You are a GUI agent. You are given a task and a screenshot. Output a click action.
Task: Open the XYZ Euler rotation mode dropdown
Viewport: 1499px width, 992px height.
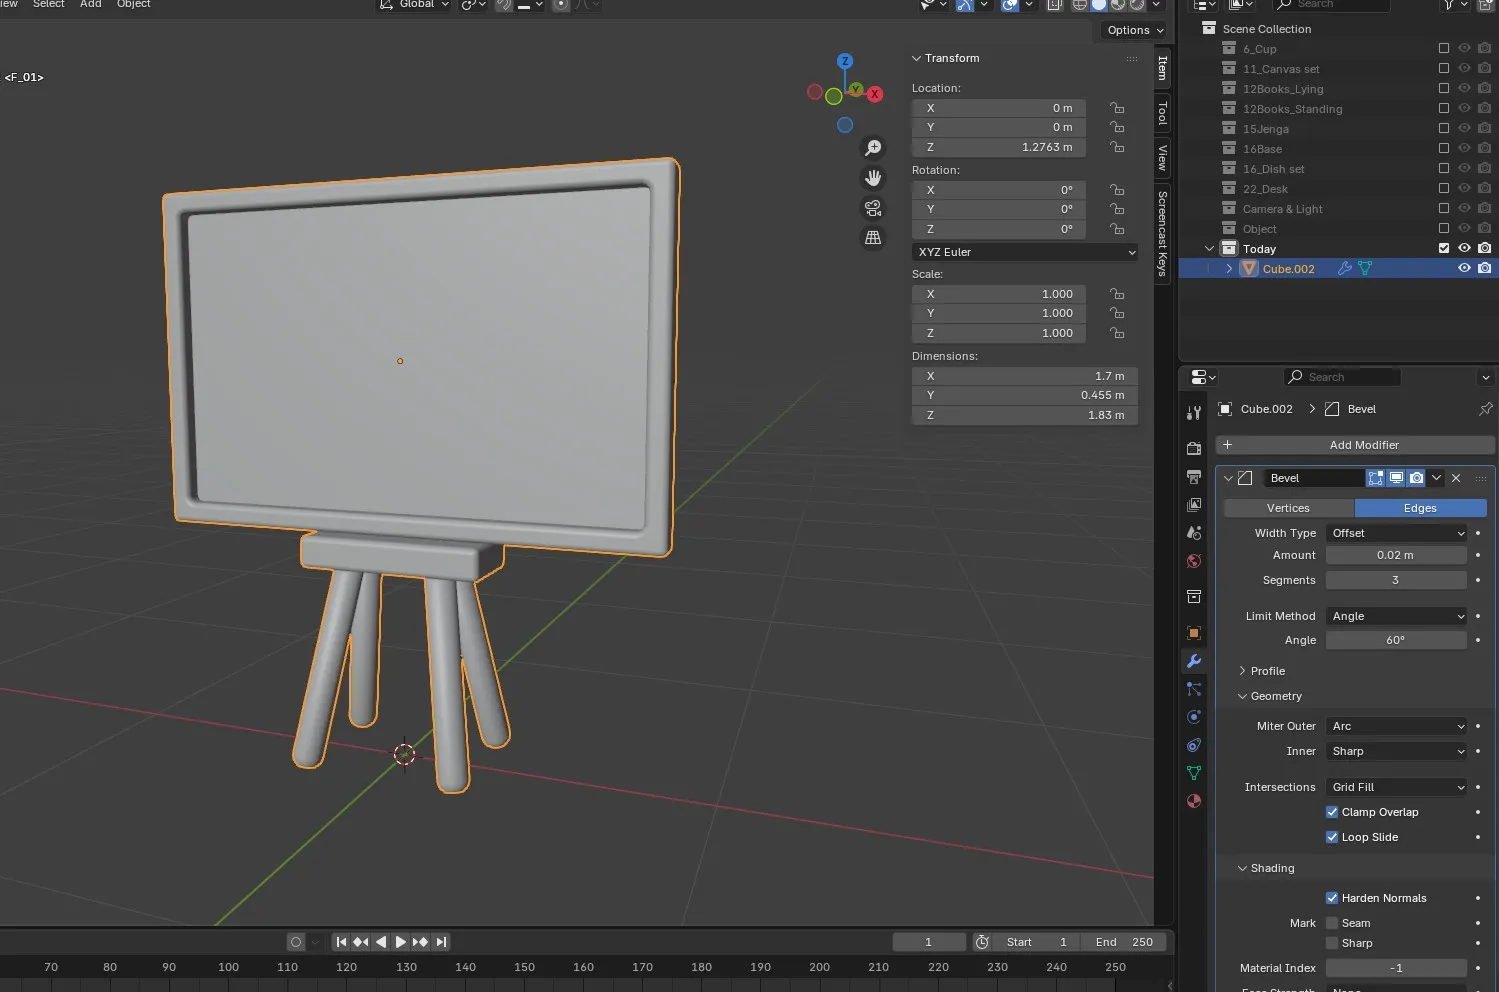[x=1025, y=252]
